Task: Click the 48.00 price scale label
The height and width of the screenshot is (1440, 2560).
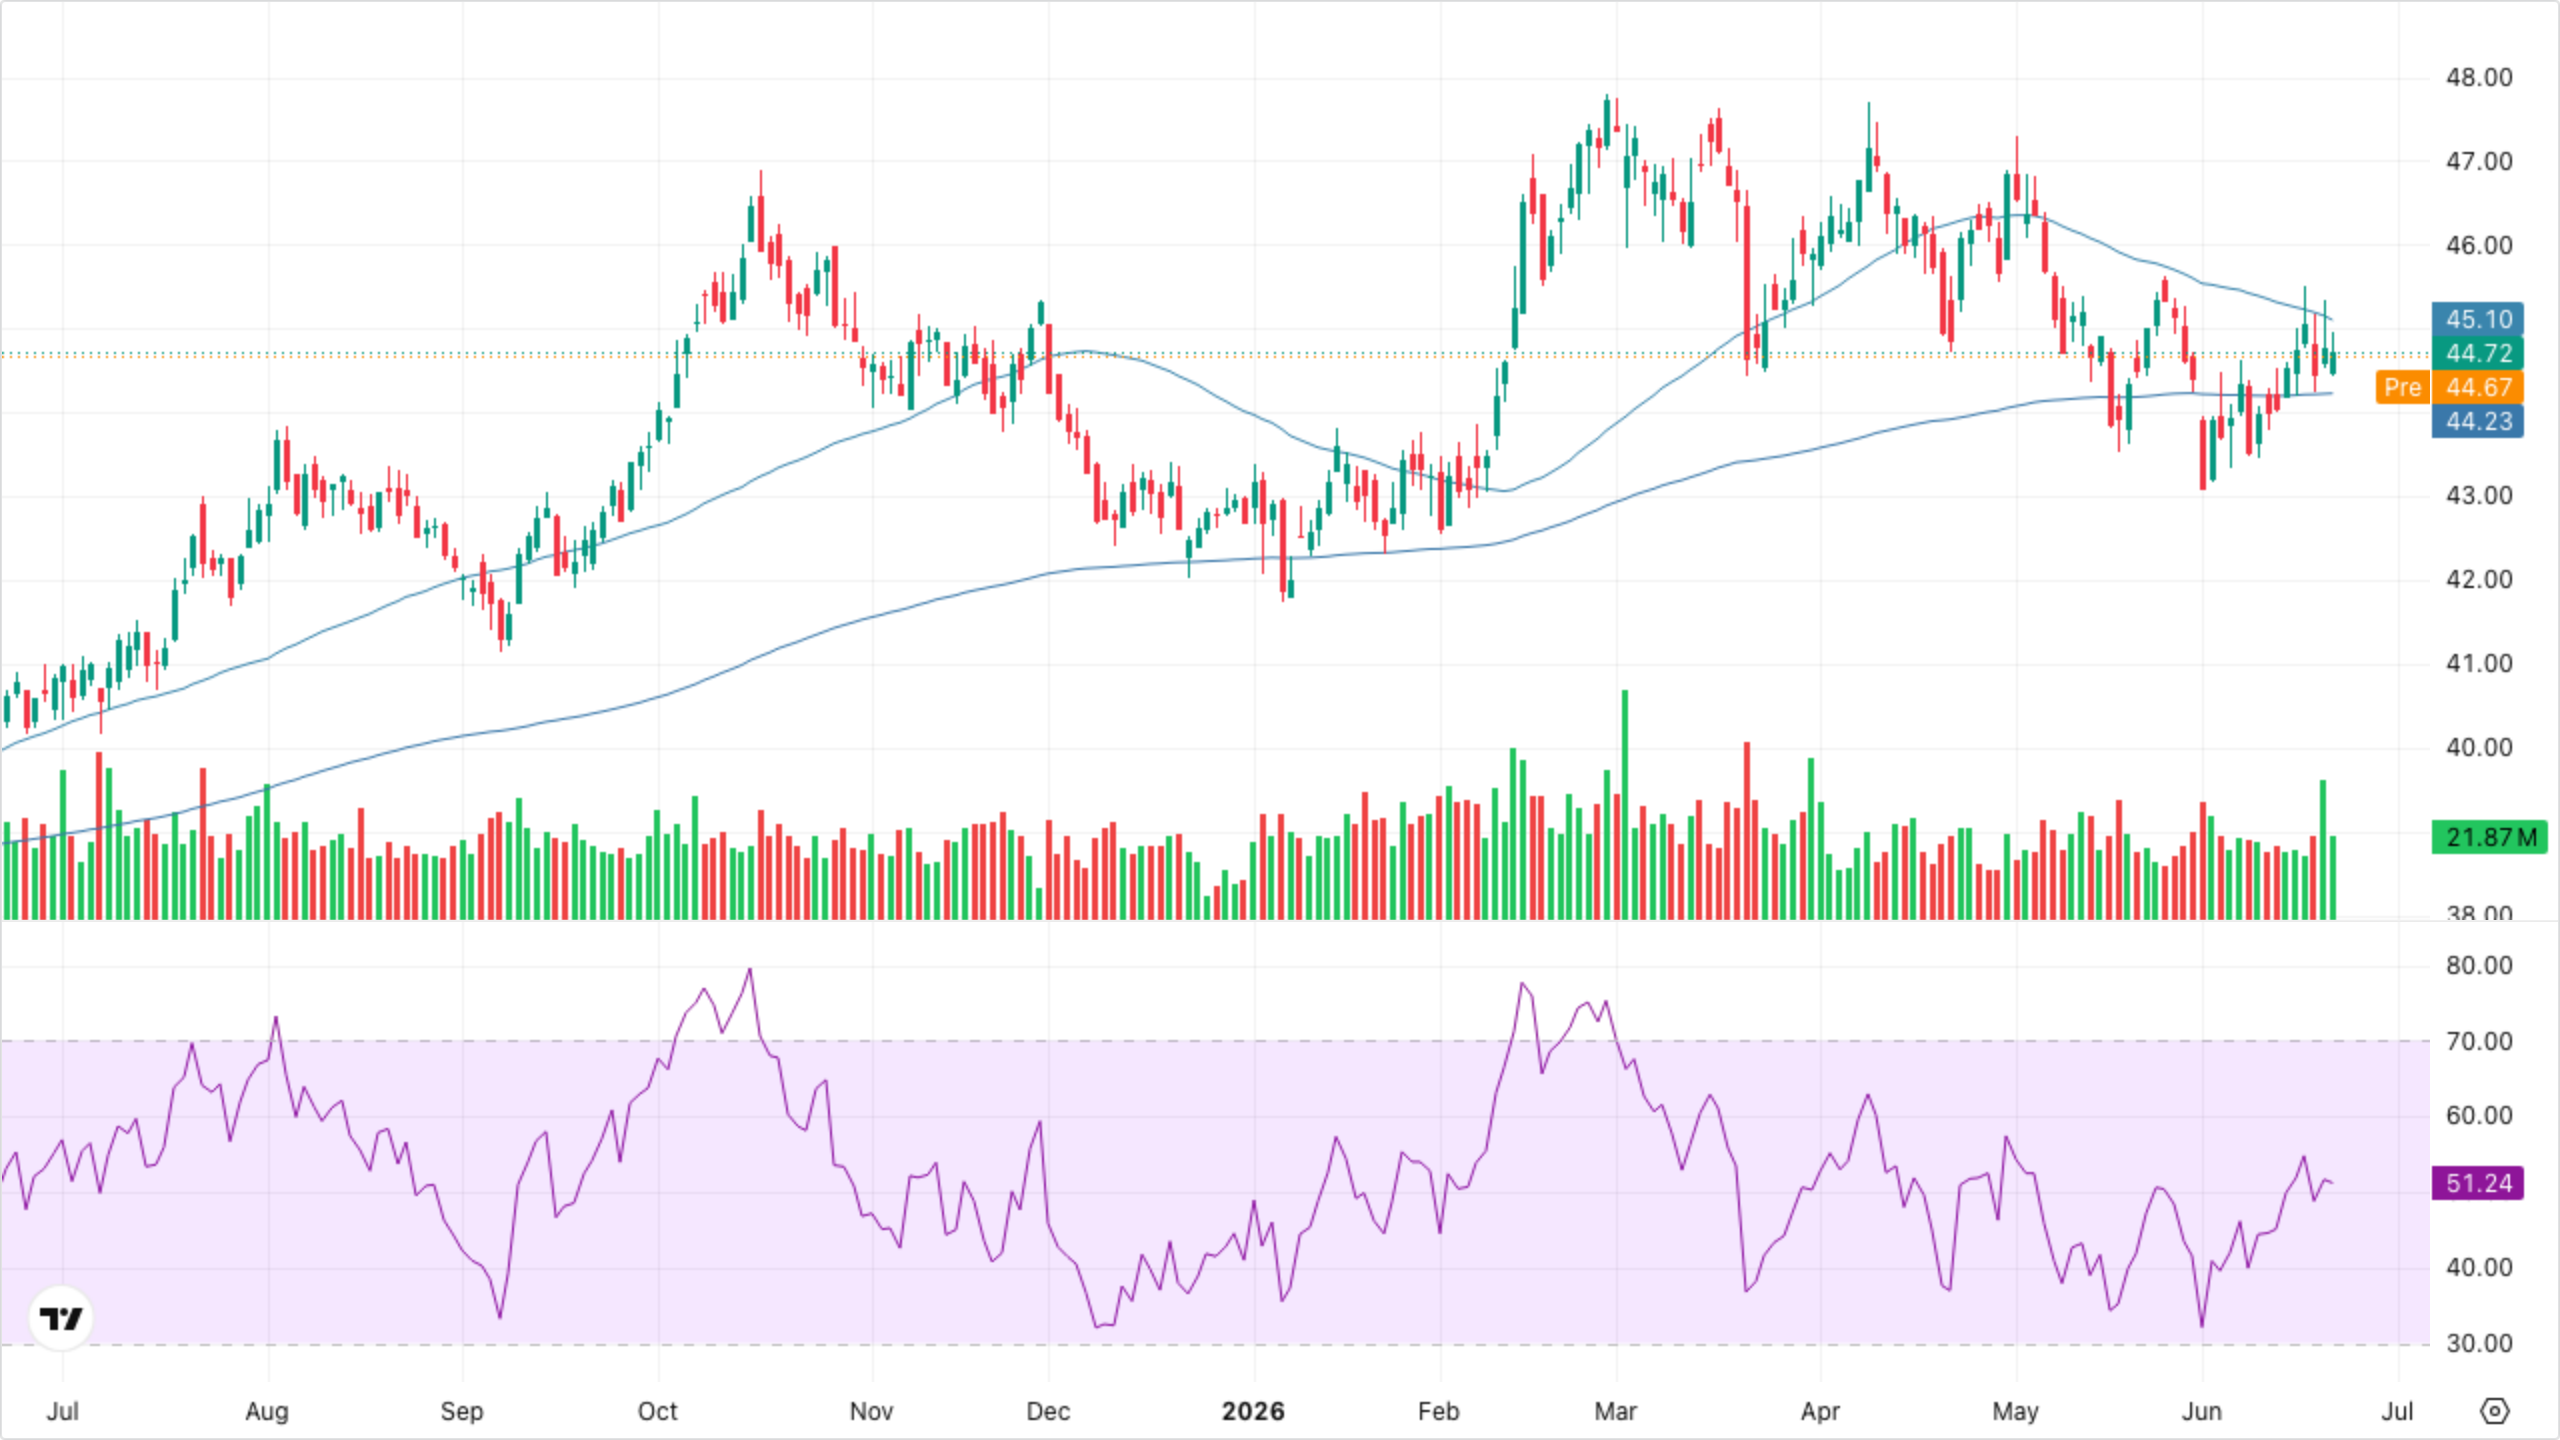Action: tap(2478, 77)
